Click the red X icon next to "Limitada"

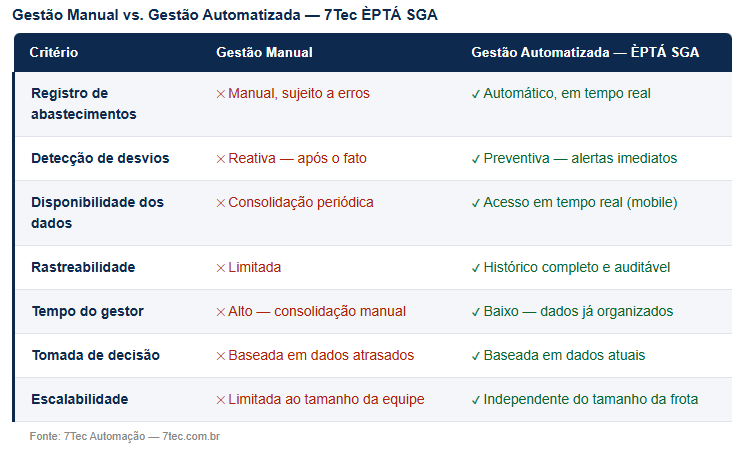click(221, 268)
